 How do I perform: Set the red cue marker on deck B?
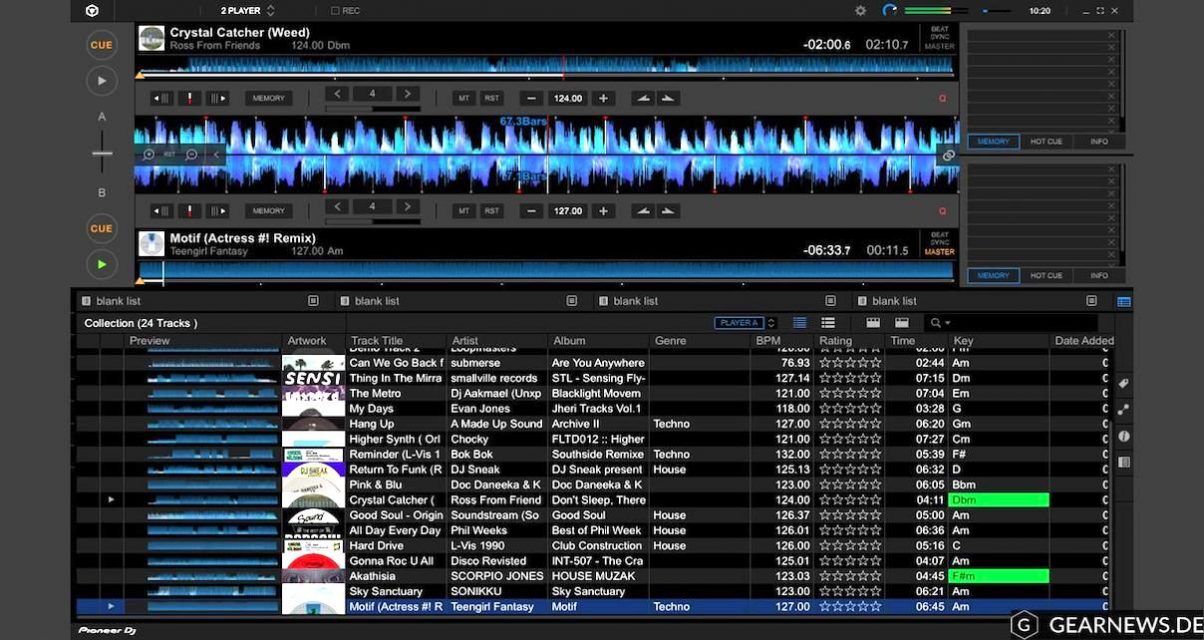[x=189, y=211]
